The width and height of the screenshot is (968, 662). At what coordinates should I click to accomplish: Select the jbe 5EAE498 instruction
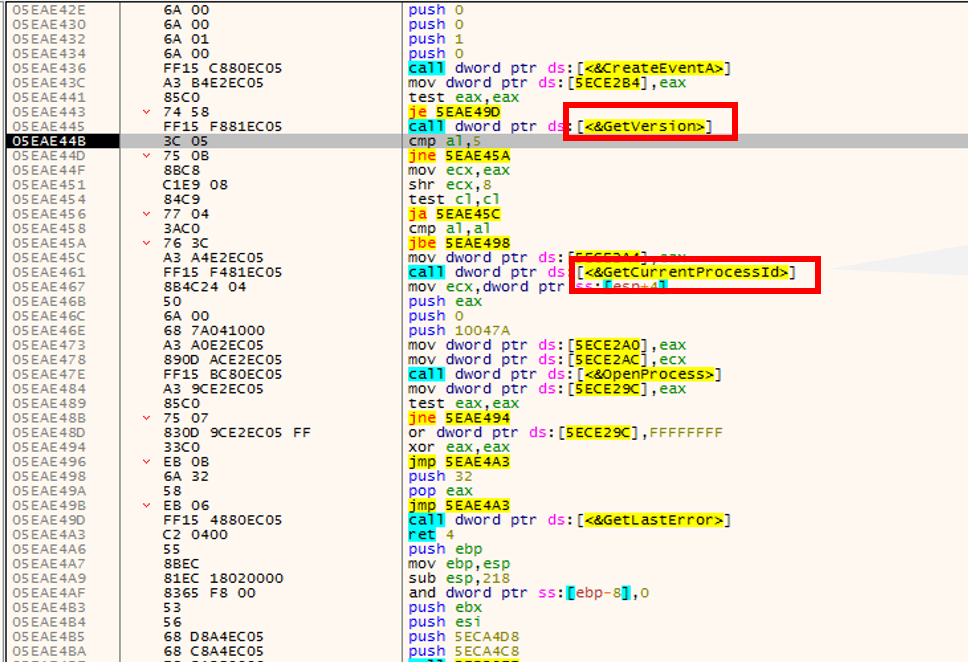[x=459, y=243]
